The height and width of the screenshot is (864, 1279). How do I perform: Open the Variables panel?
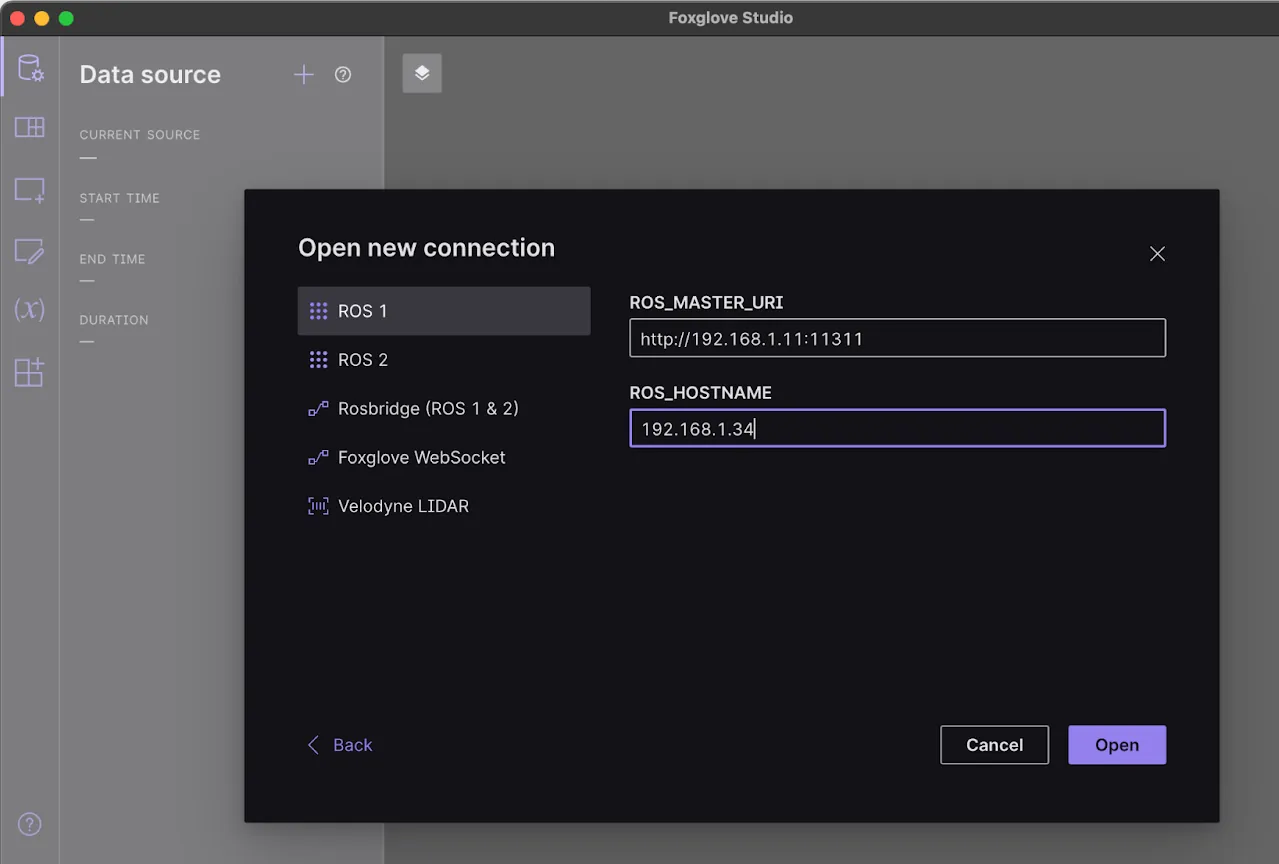point(30,310)
